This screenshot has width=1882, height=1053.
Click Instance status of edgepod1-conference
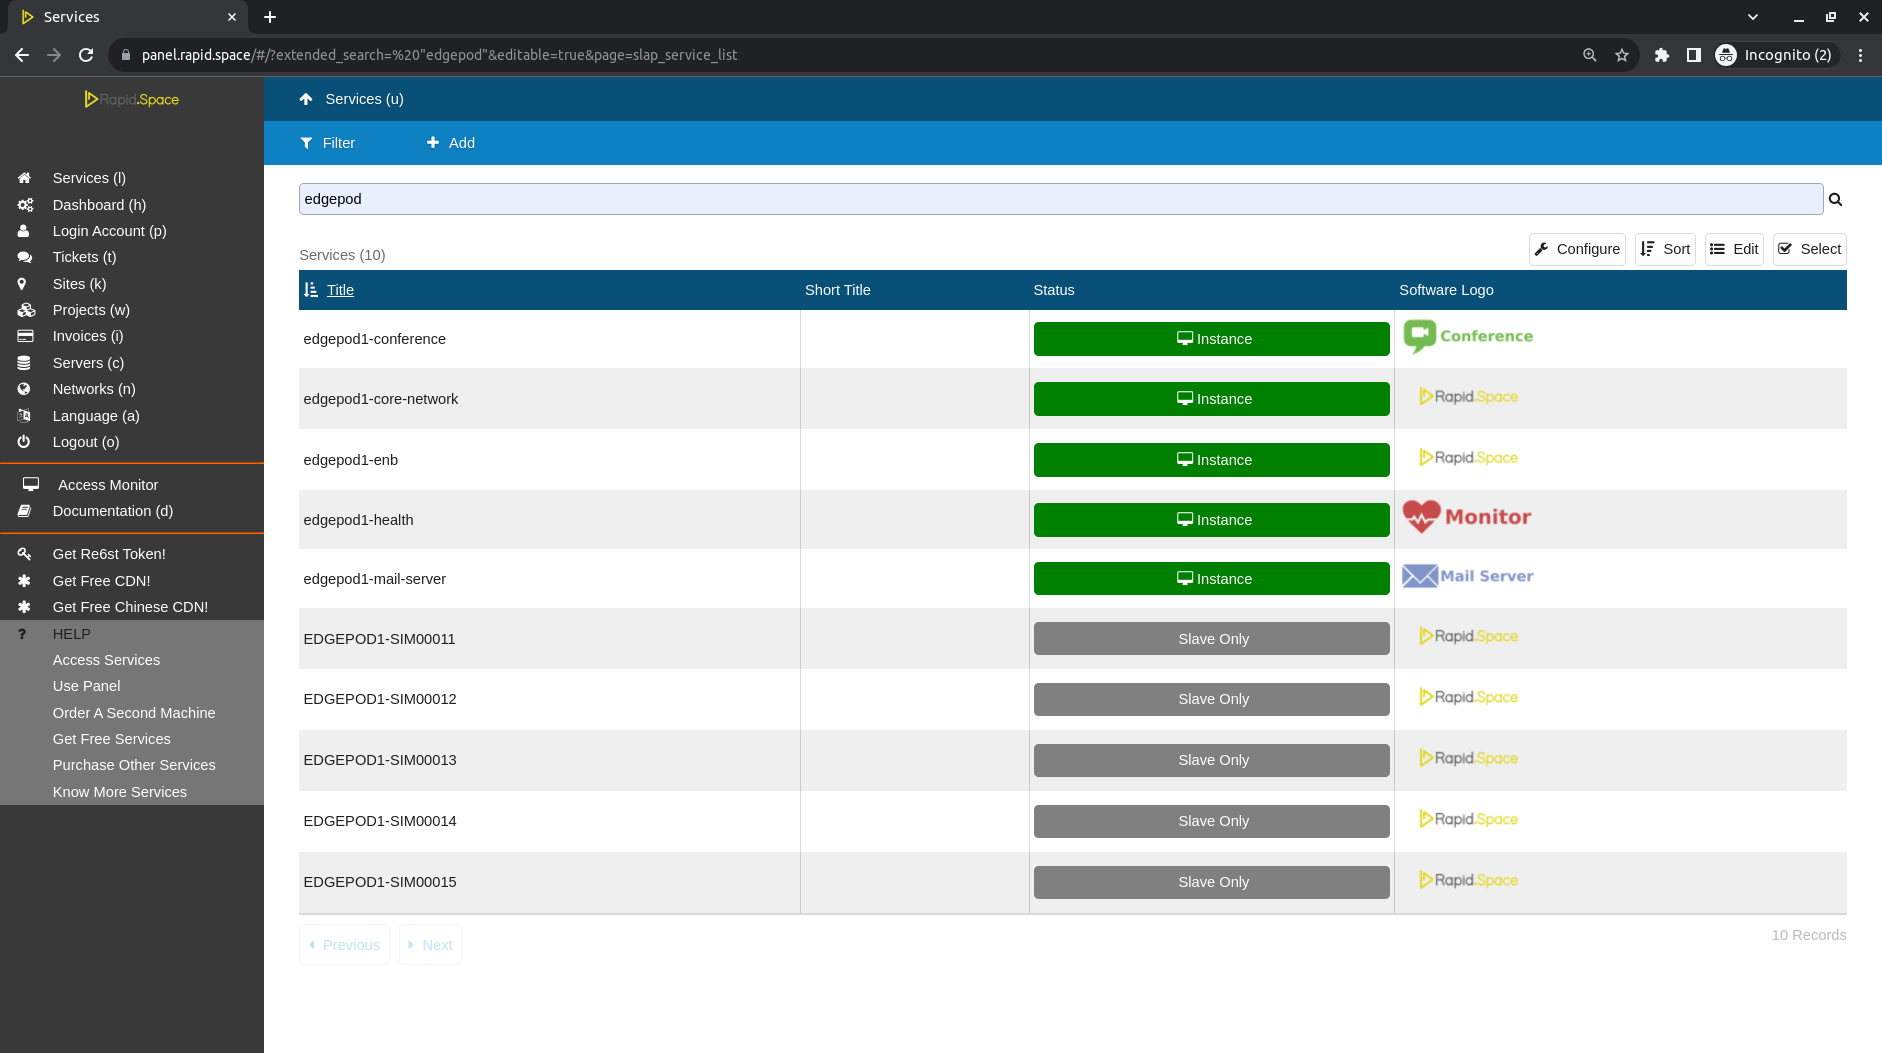tap(1212, 339)
